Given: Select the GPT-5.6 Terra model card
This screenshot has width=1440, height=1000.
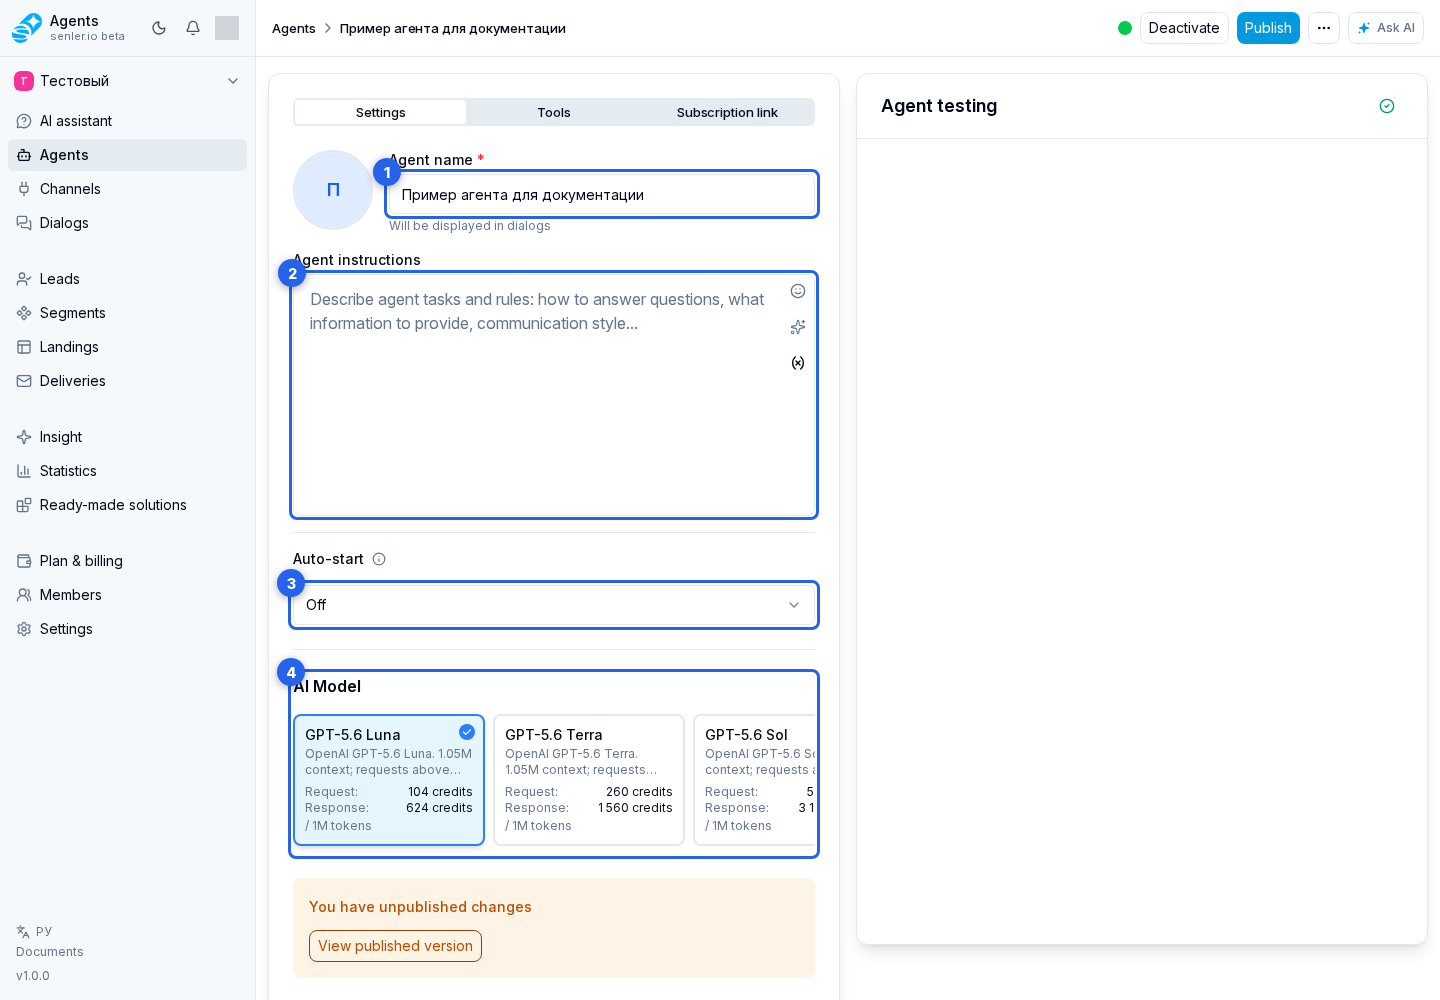Looking at the screenshot, I should (x=589, y=780).
